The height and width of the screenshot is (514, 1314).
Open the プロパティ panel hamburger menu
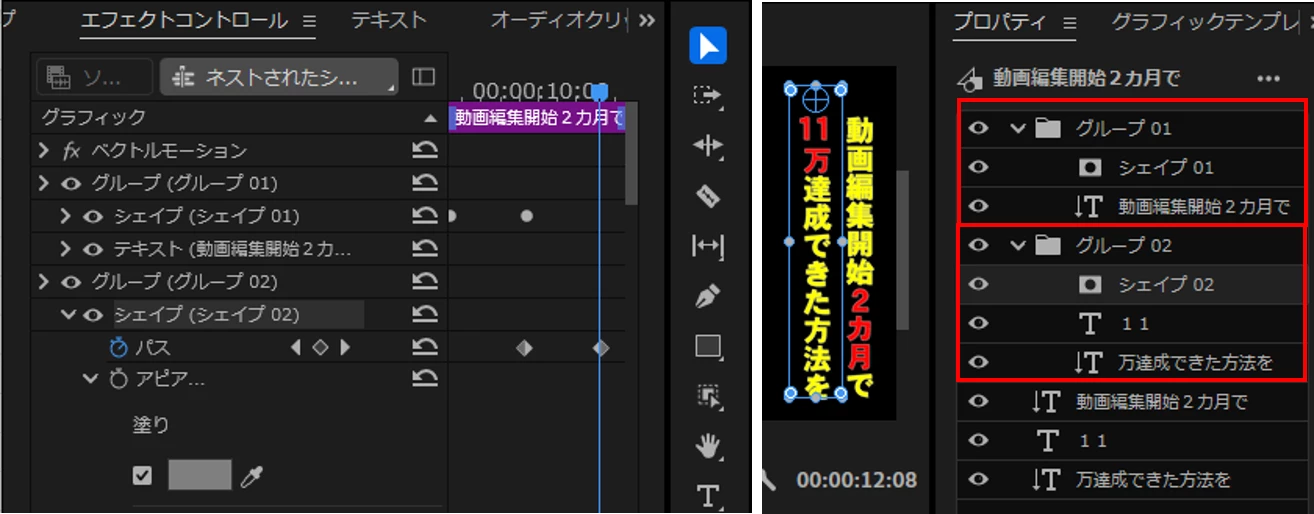[1069, 22]
